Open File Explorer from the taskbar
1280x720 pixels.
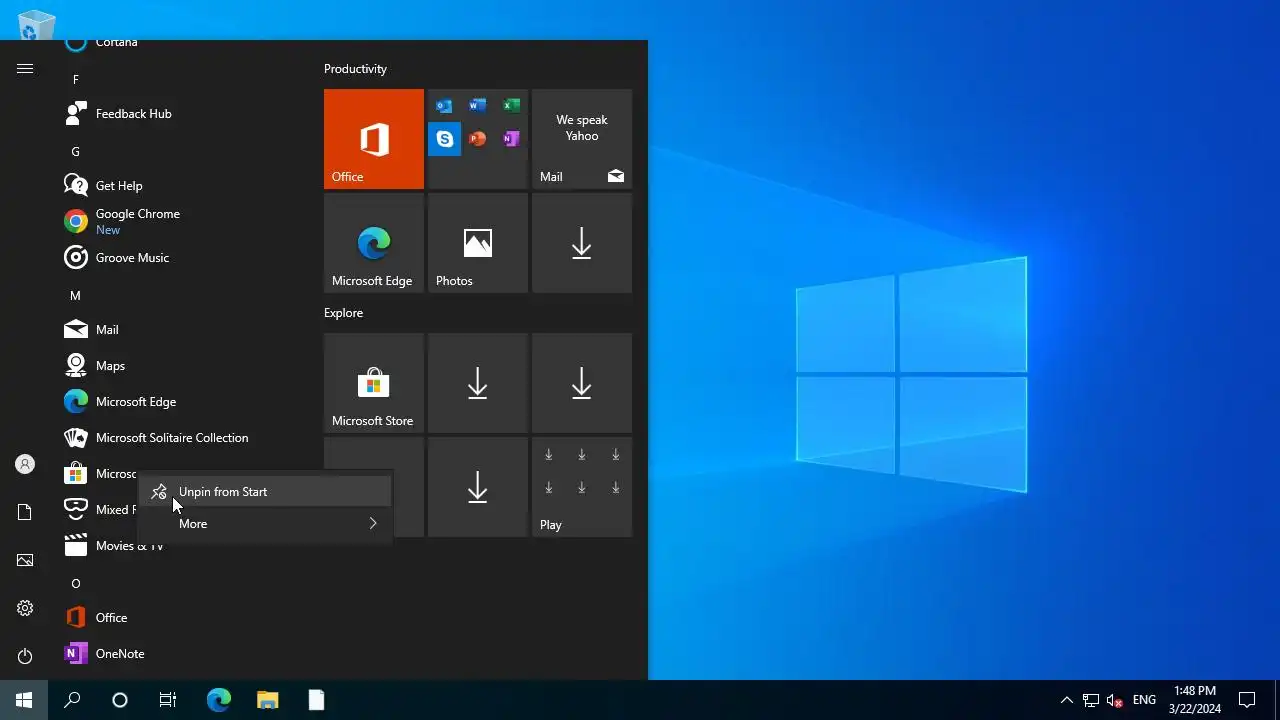point(267,700)
